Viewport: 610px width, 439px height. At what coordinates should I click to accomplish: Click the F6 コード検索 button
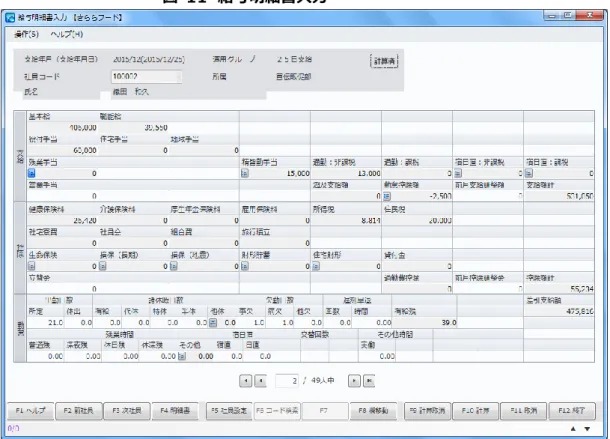277,411
